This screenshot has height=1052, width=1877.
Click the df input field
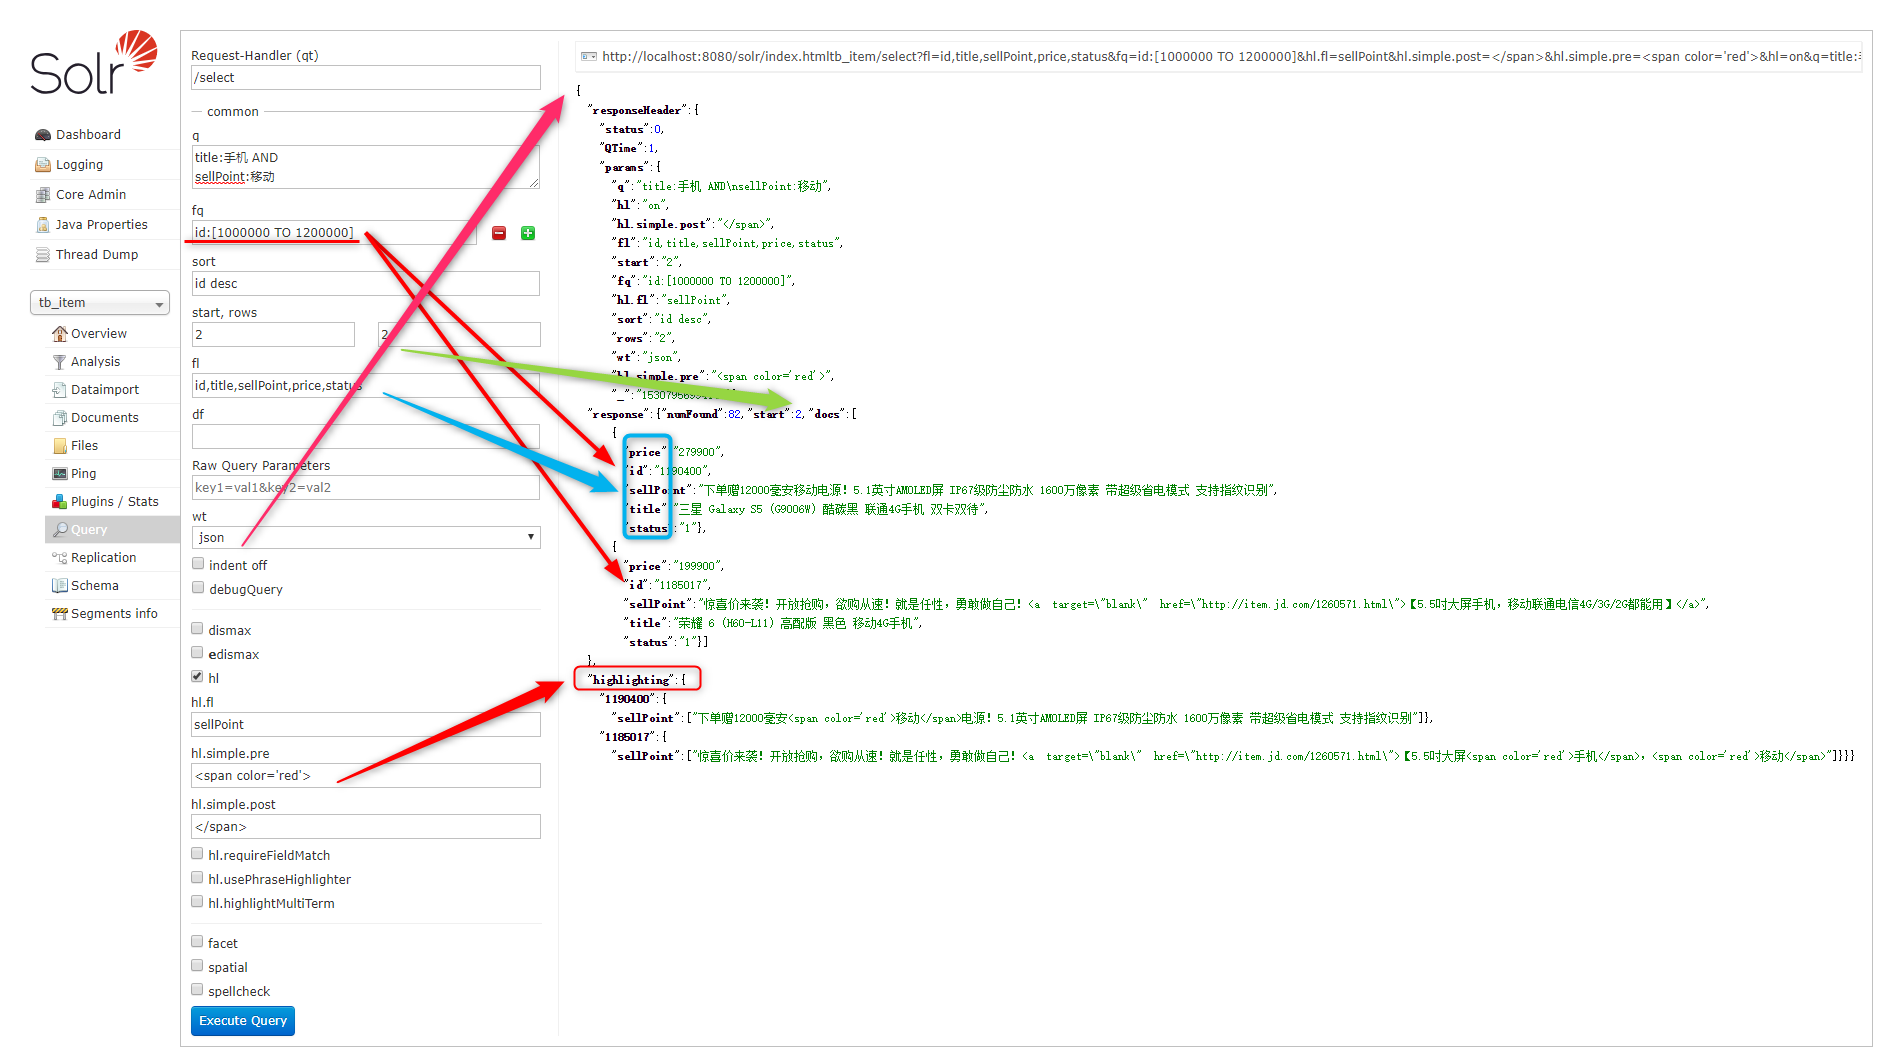tap(366, 437)
